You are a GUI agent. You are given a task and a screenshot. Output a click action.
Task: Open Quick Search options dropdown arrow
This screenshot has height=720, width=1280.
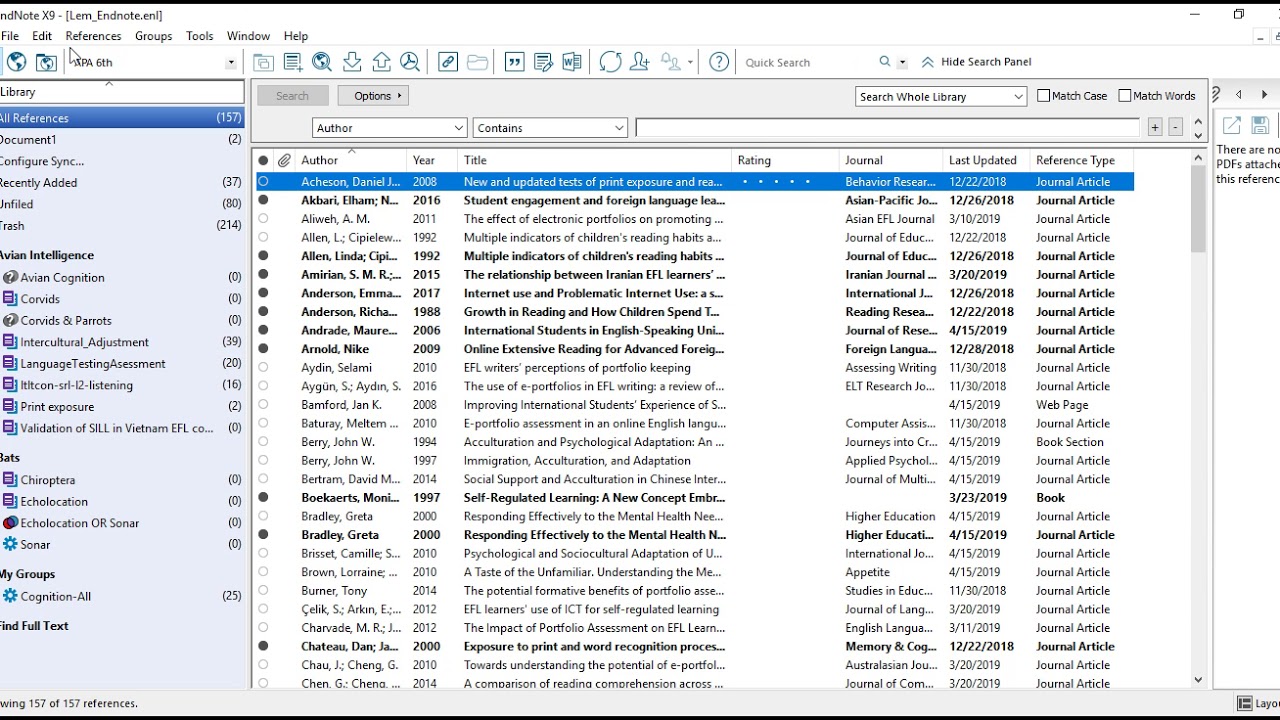click(902, 62)
